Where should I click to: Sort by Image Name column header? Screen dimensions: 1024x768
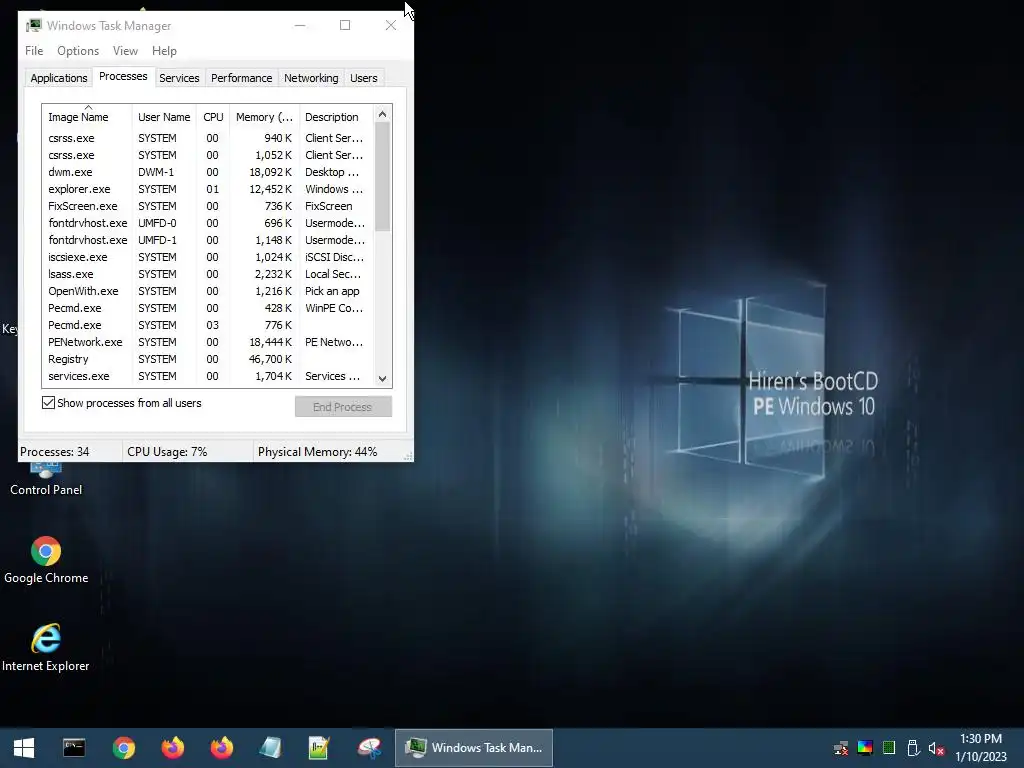point(87,117)
